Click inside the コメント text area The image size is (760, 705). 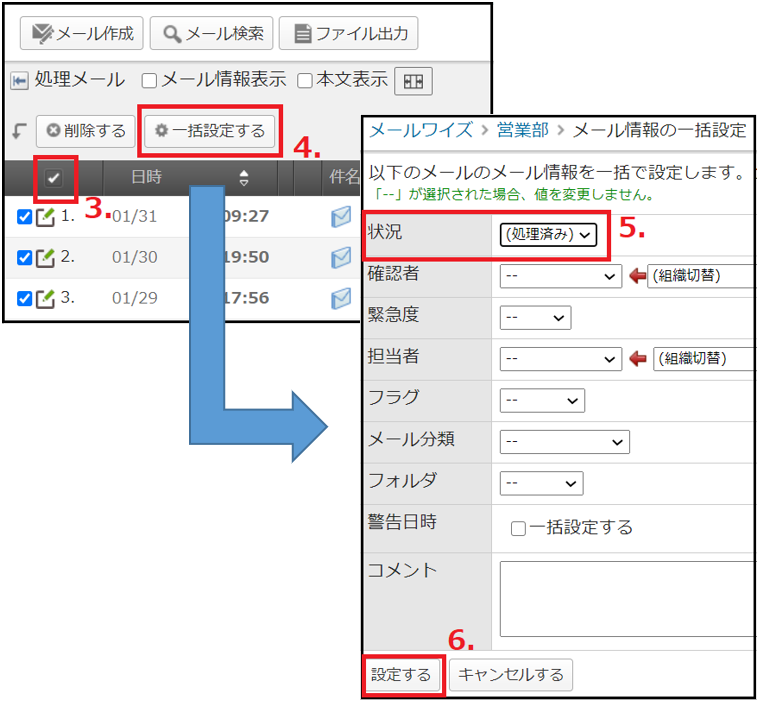[625, 598]
